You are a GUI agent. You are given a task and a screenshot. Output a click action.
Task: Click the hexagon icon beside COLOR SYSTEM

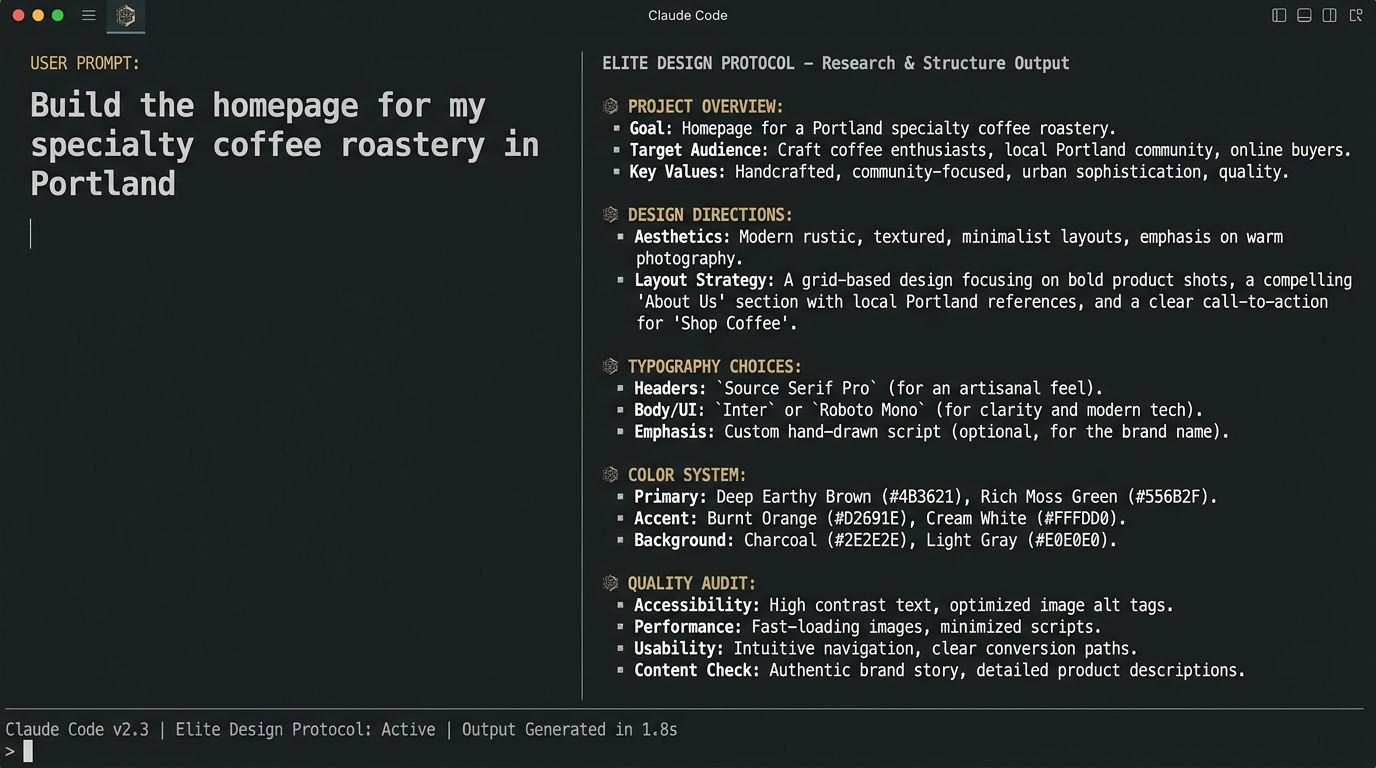610,474
